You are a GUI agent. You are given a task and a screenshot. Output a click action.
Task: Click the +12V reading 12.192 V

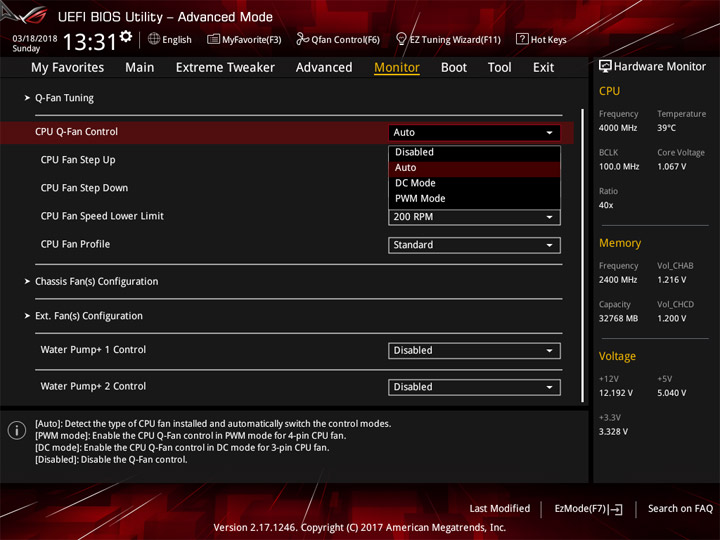pyautogui.click(x=615, y=394)
